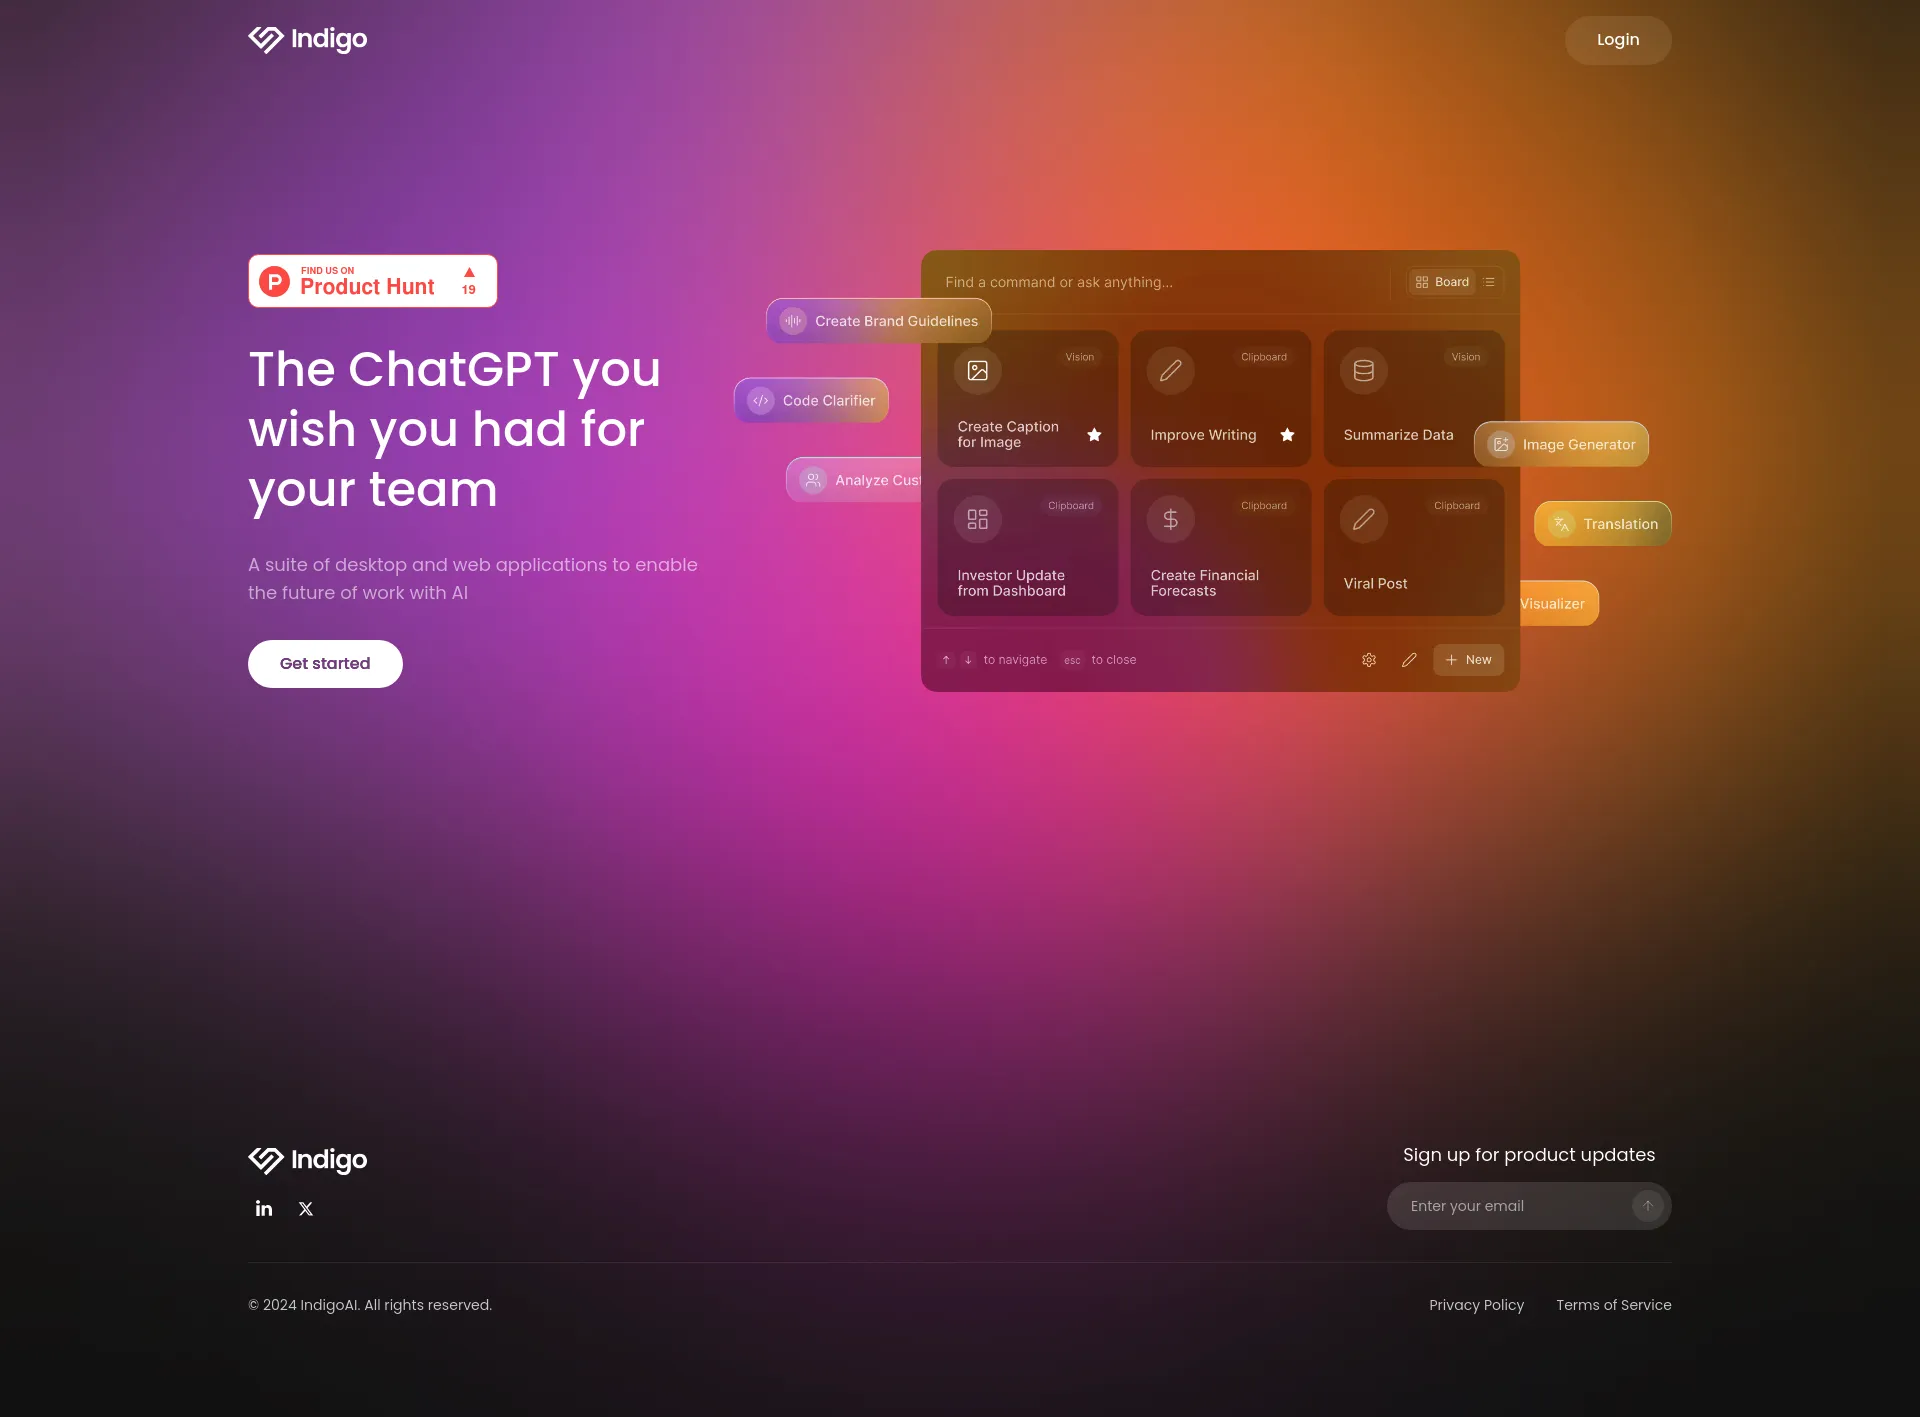Click the Create Caption for Image icon
Image resolution: width=1920 pixels, height=1417 pixels.
[x=978, y=370]
